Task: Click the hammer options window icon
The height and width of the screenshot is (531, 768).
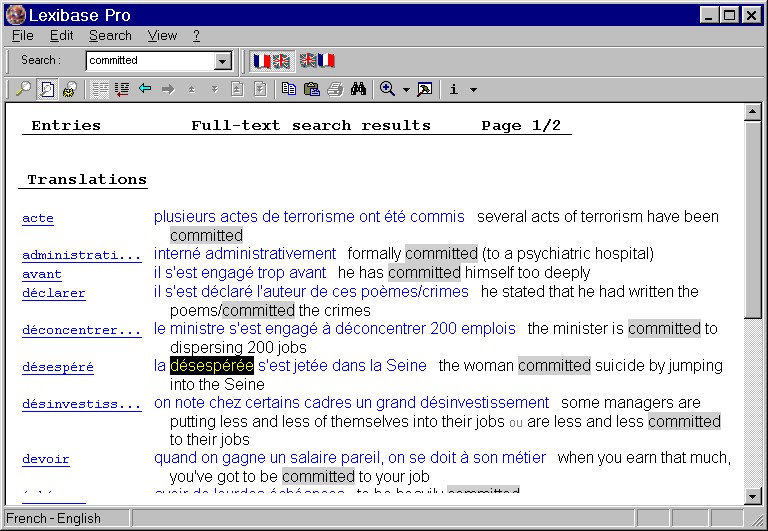Action: pos(425,89)
